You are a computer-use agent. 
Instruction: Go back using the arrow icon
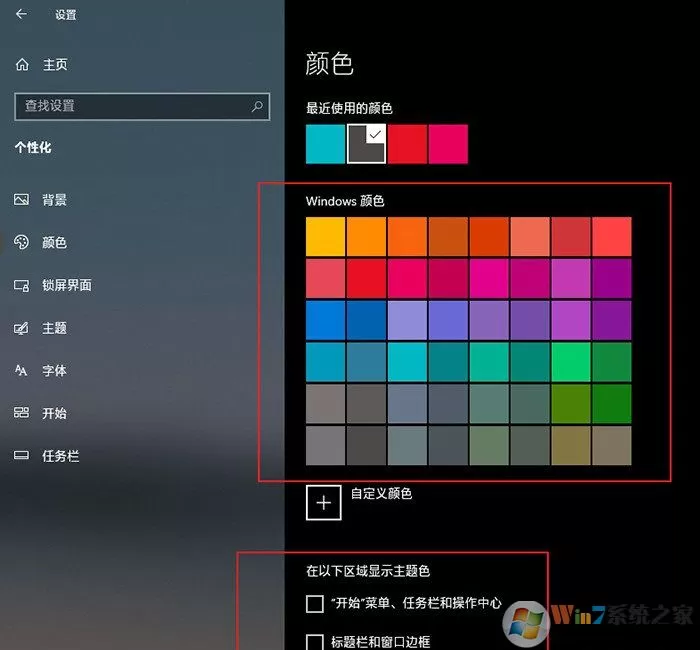coord(21,14)
